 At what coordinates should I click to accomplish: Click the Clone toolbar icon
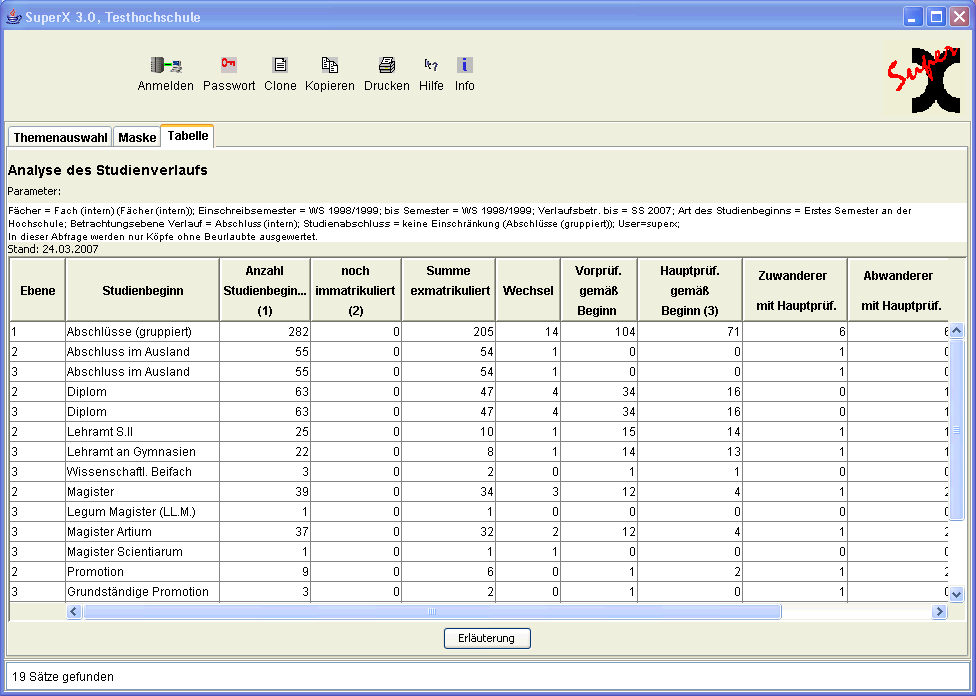click(x=280, y=66)
